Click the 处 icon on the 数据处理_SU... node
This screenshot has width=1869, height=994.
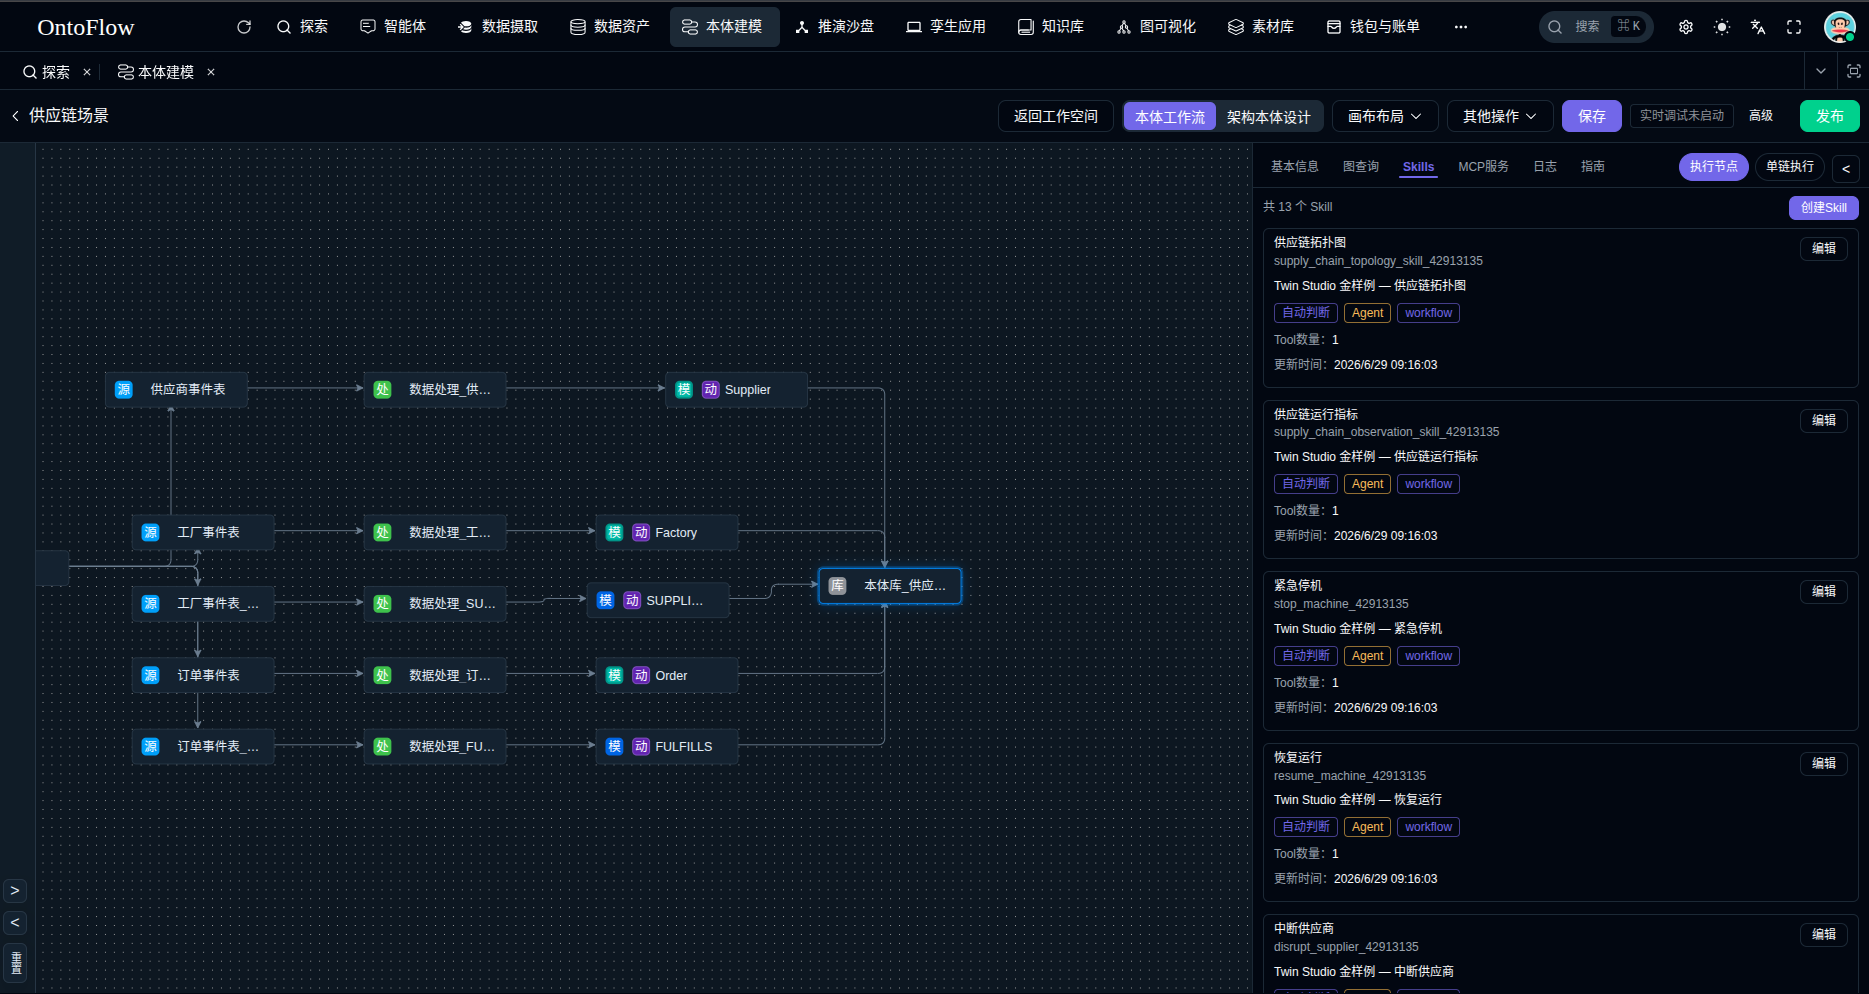383,604
